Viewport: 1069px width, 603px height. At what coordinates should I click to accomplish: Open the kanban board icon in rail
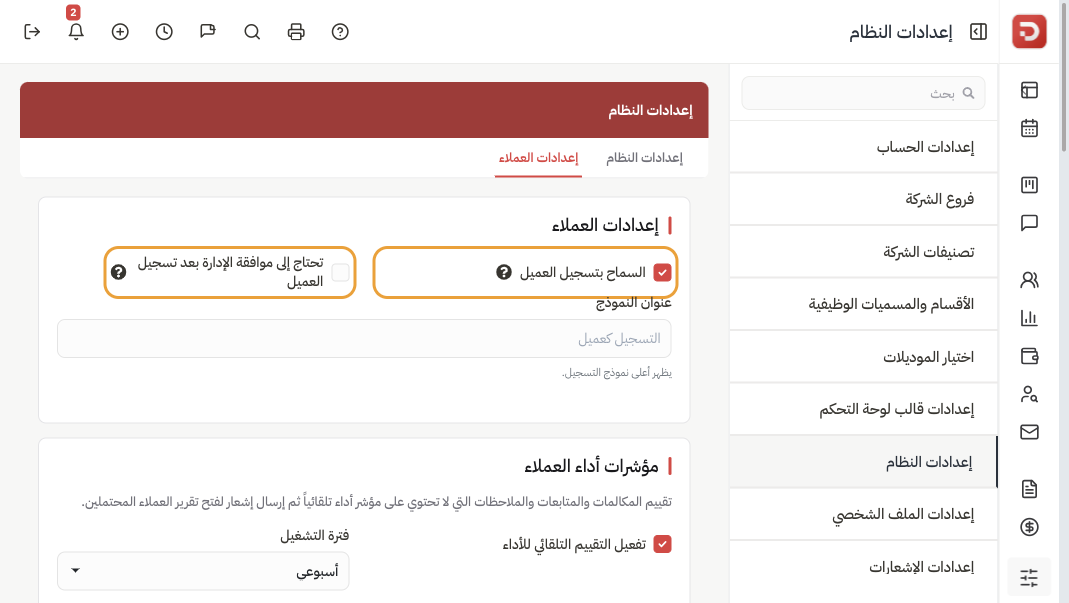pos(1029,185)
